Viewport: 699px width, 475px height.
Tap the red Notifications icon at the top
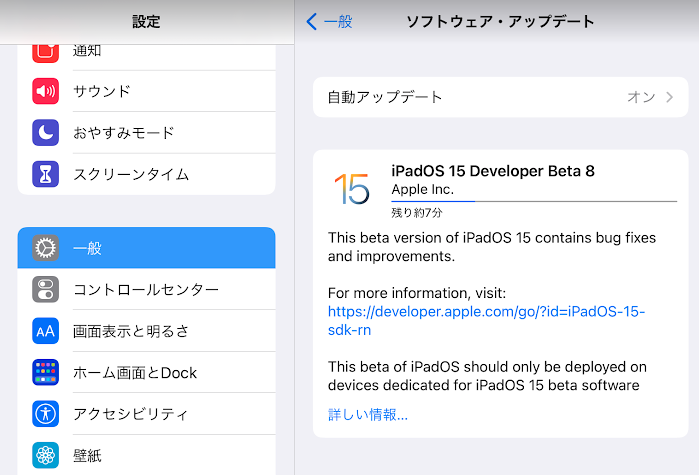click(x=45, y=53)
